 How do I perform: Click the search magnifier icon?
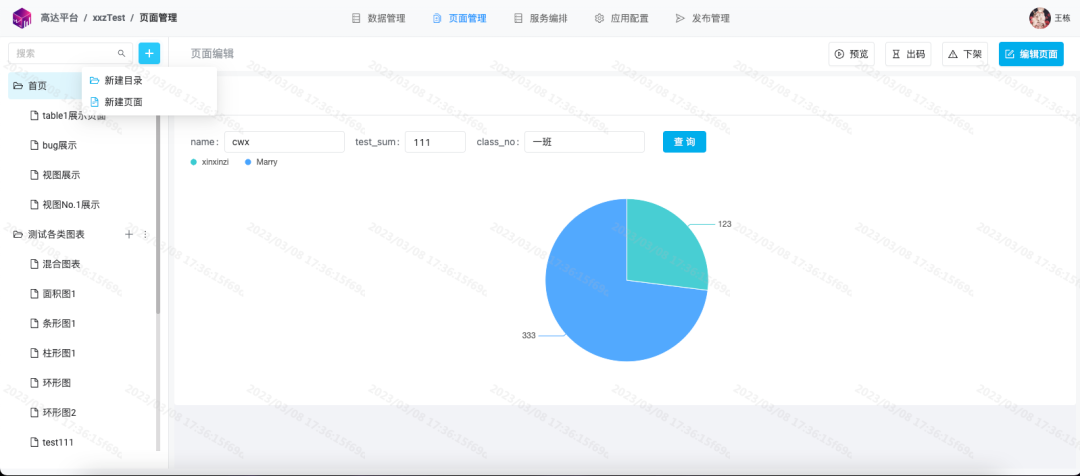[121, 53]
